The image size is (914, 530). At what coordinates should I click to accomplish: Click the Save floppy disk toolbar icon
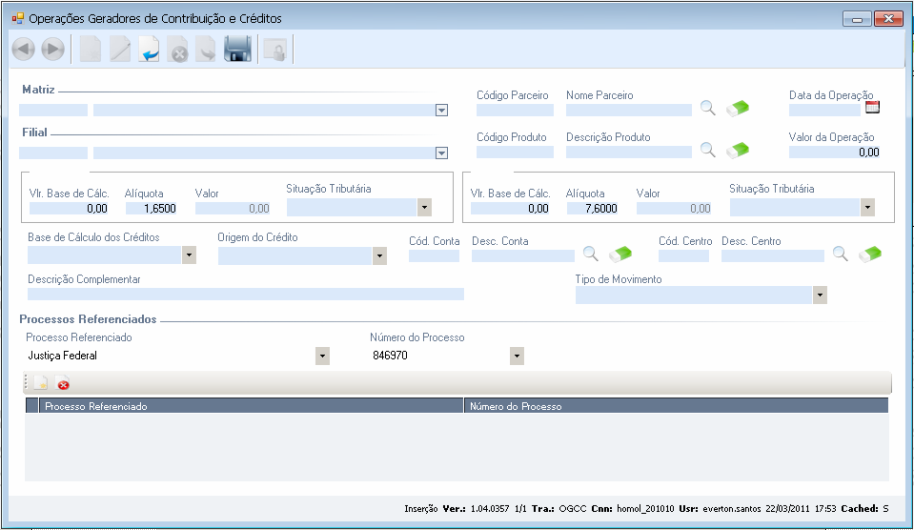(237, 50)
